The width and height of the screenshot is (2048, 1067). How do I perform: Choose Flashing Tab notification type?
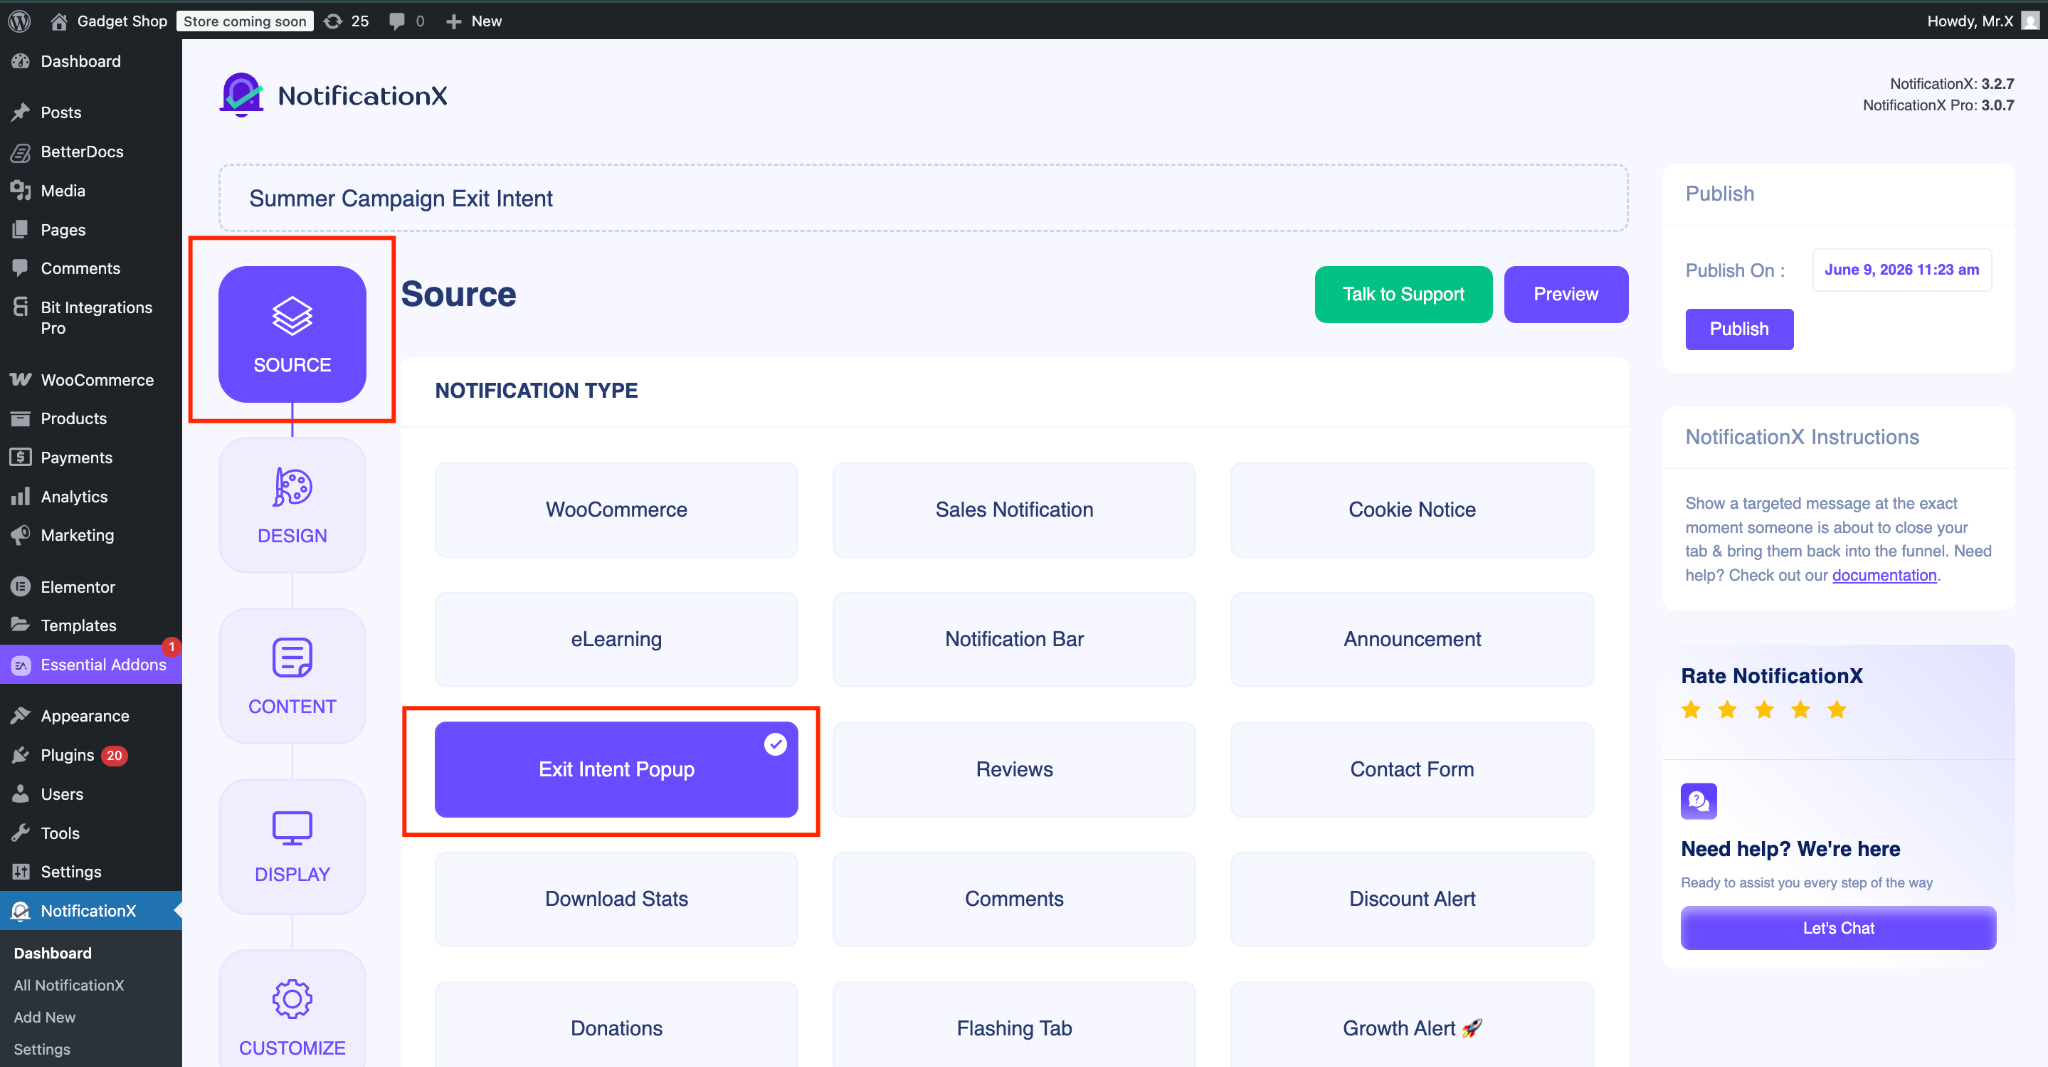(x=1014, y=1026)
